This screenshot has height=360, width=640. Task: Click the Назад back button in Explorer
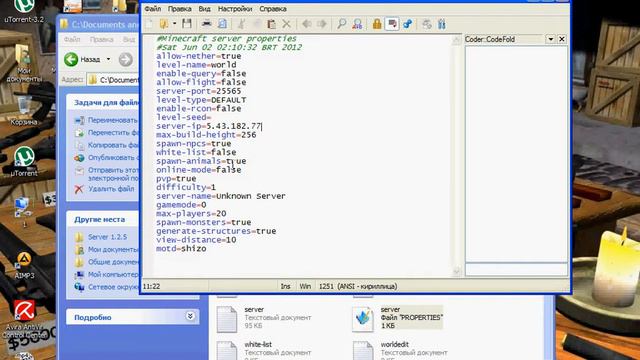[82, 59]
